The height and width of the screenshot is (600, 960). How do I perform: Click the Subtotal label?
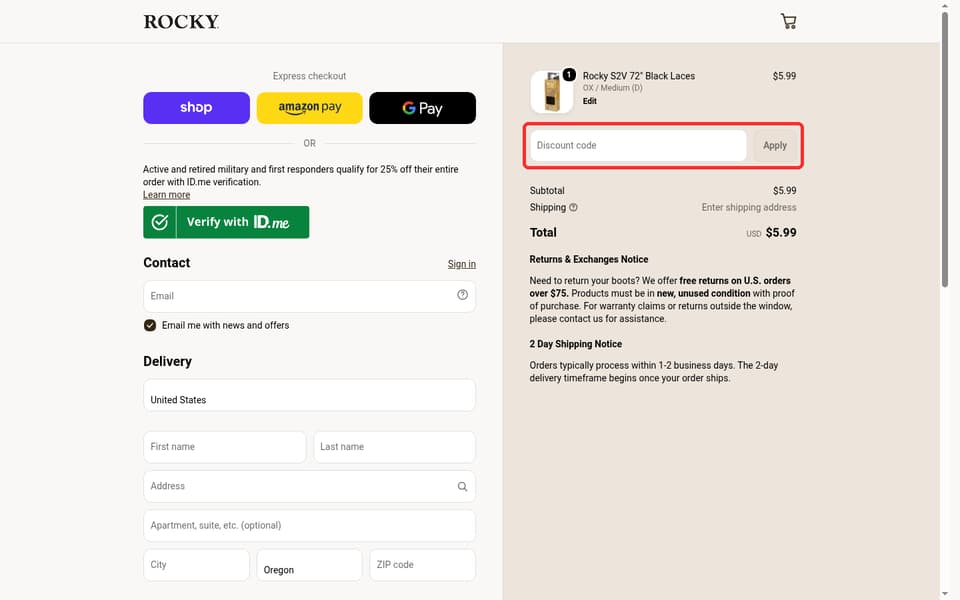[x=547, y=190]
